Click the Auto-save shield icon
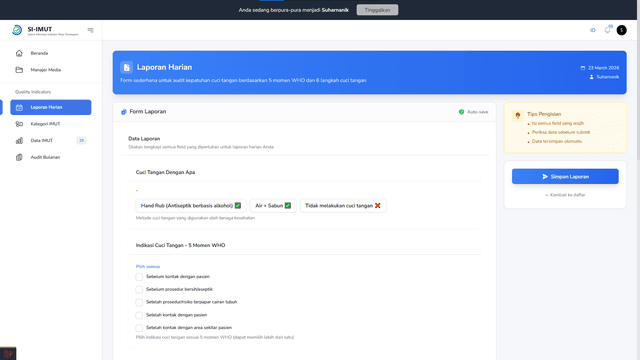 point(461,112)
